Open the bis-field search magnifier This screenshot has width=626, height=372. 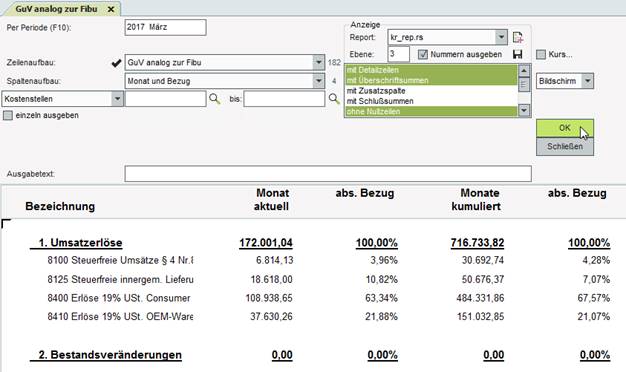tap(334, 99)
